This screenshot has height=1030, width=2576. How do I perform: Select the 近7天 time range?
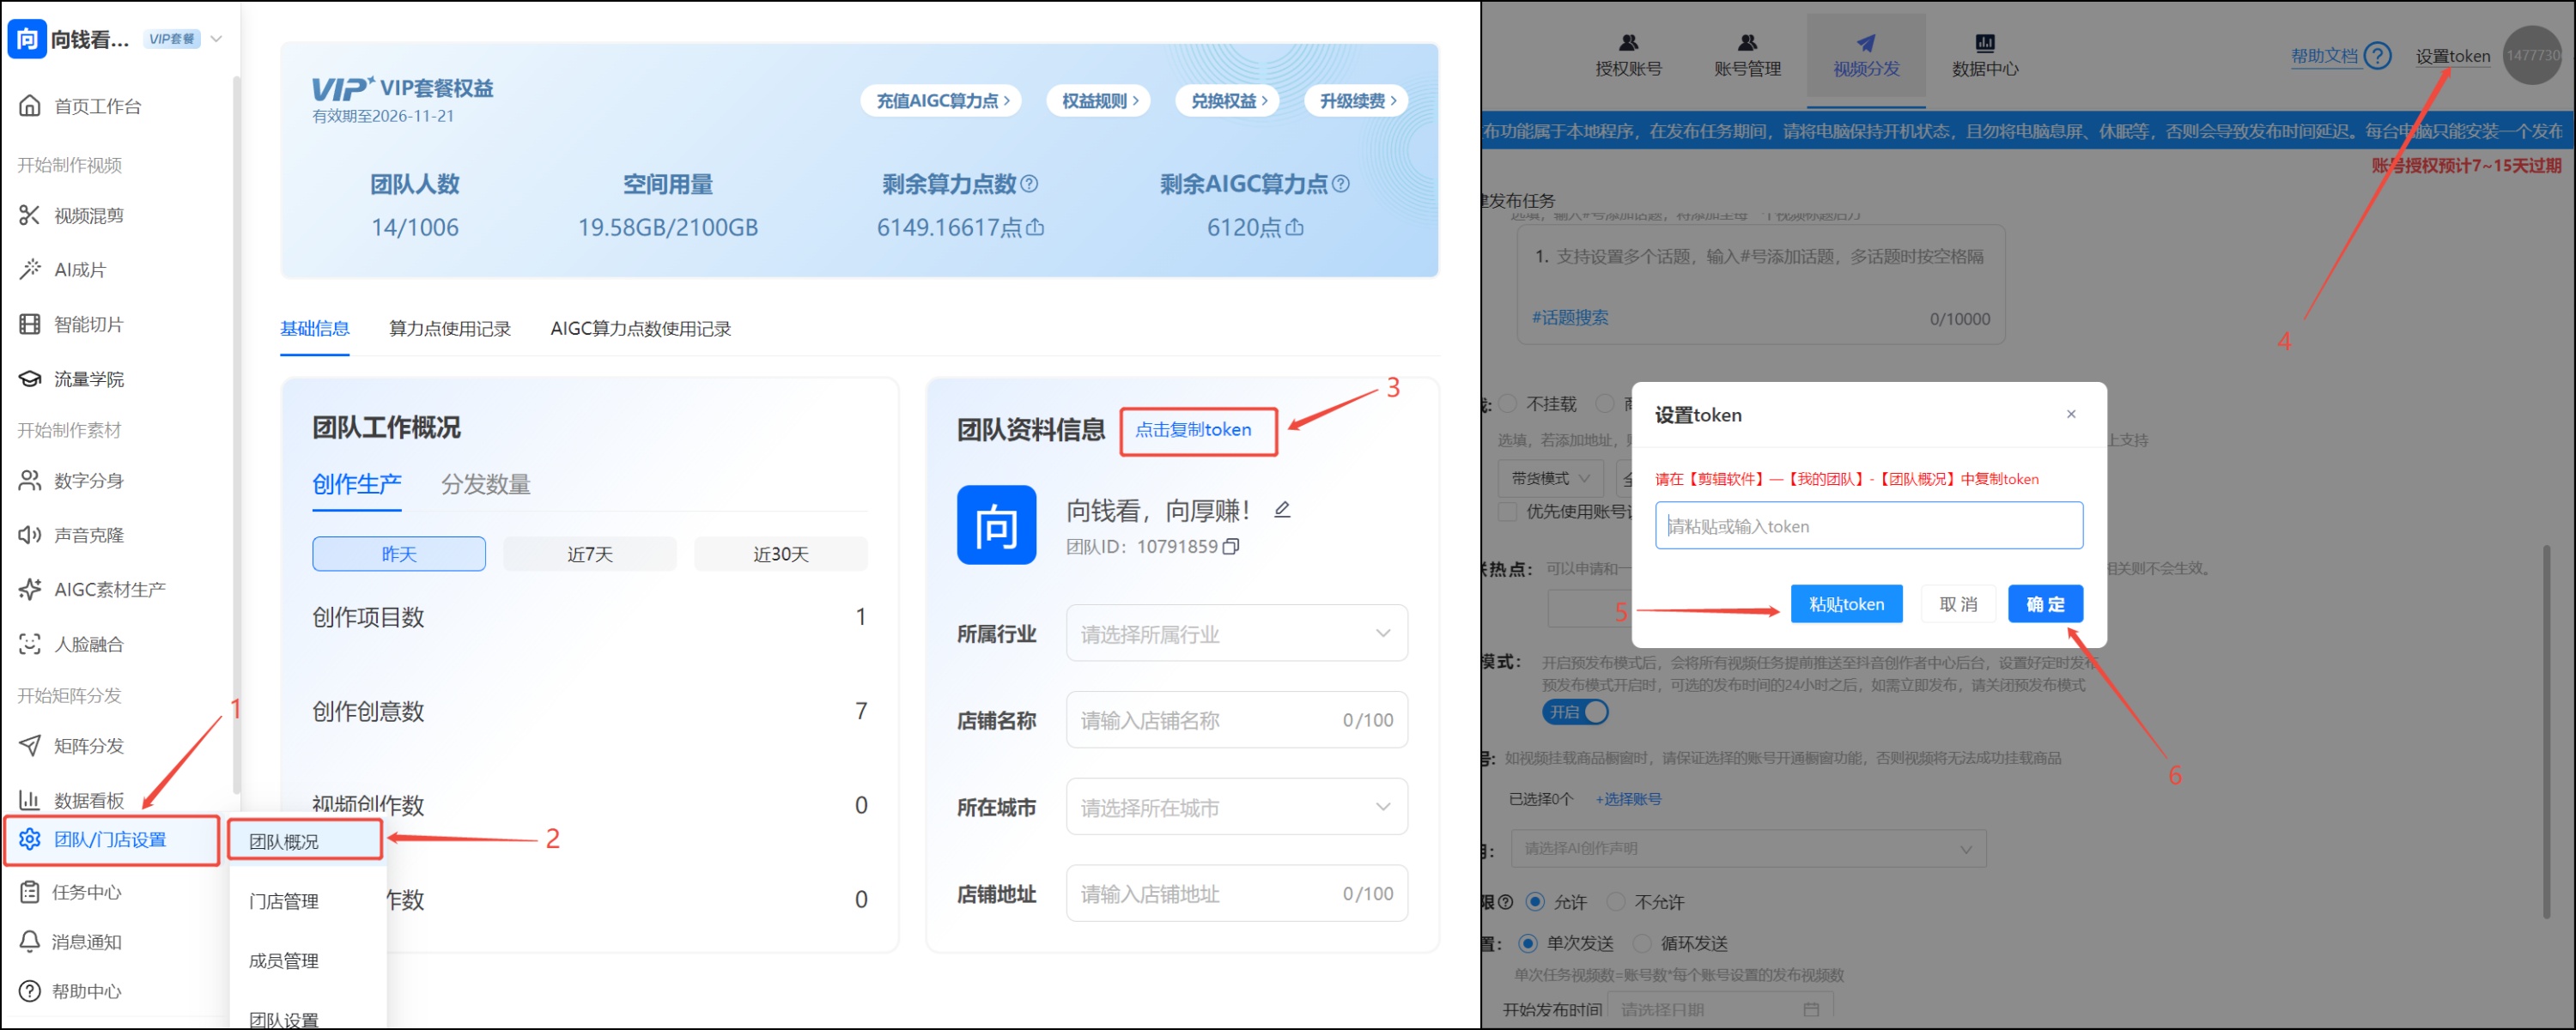tap(590, 553)
